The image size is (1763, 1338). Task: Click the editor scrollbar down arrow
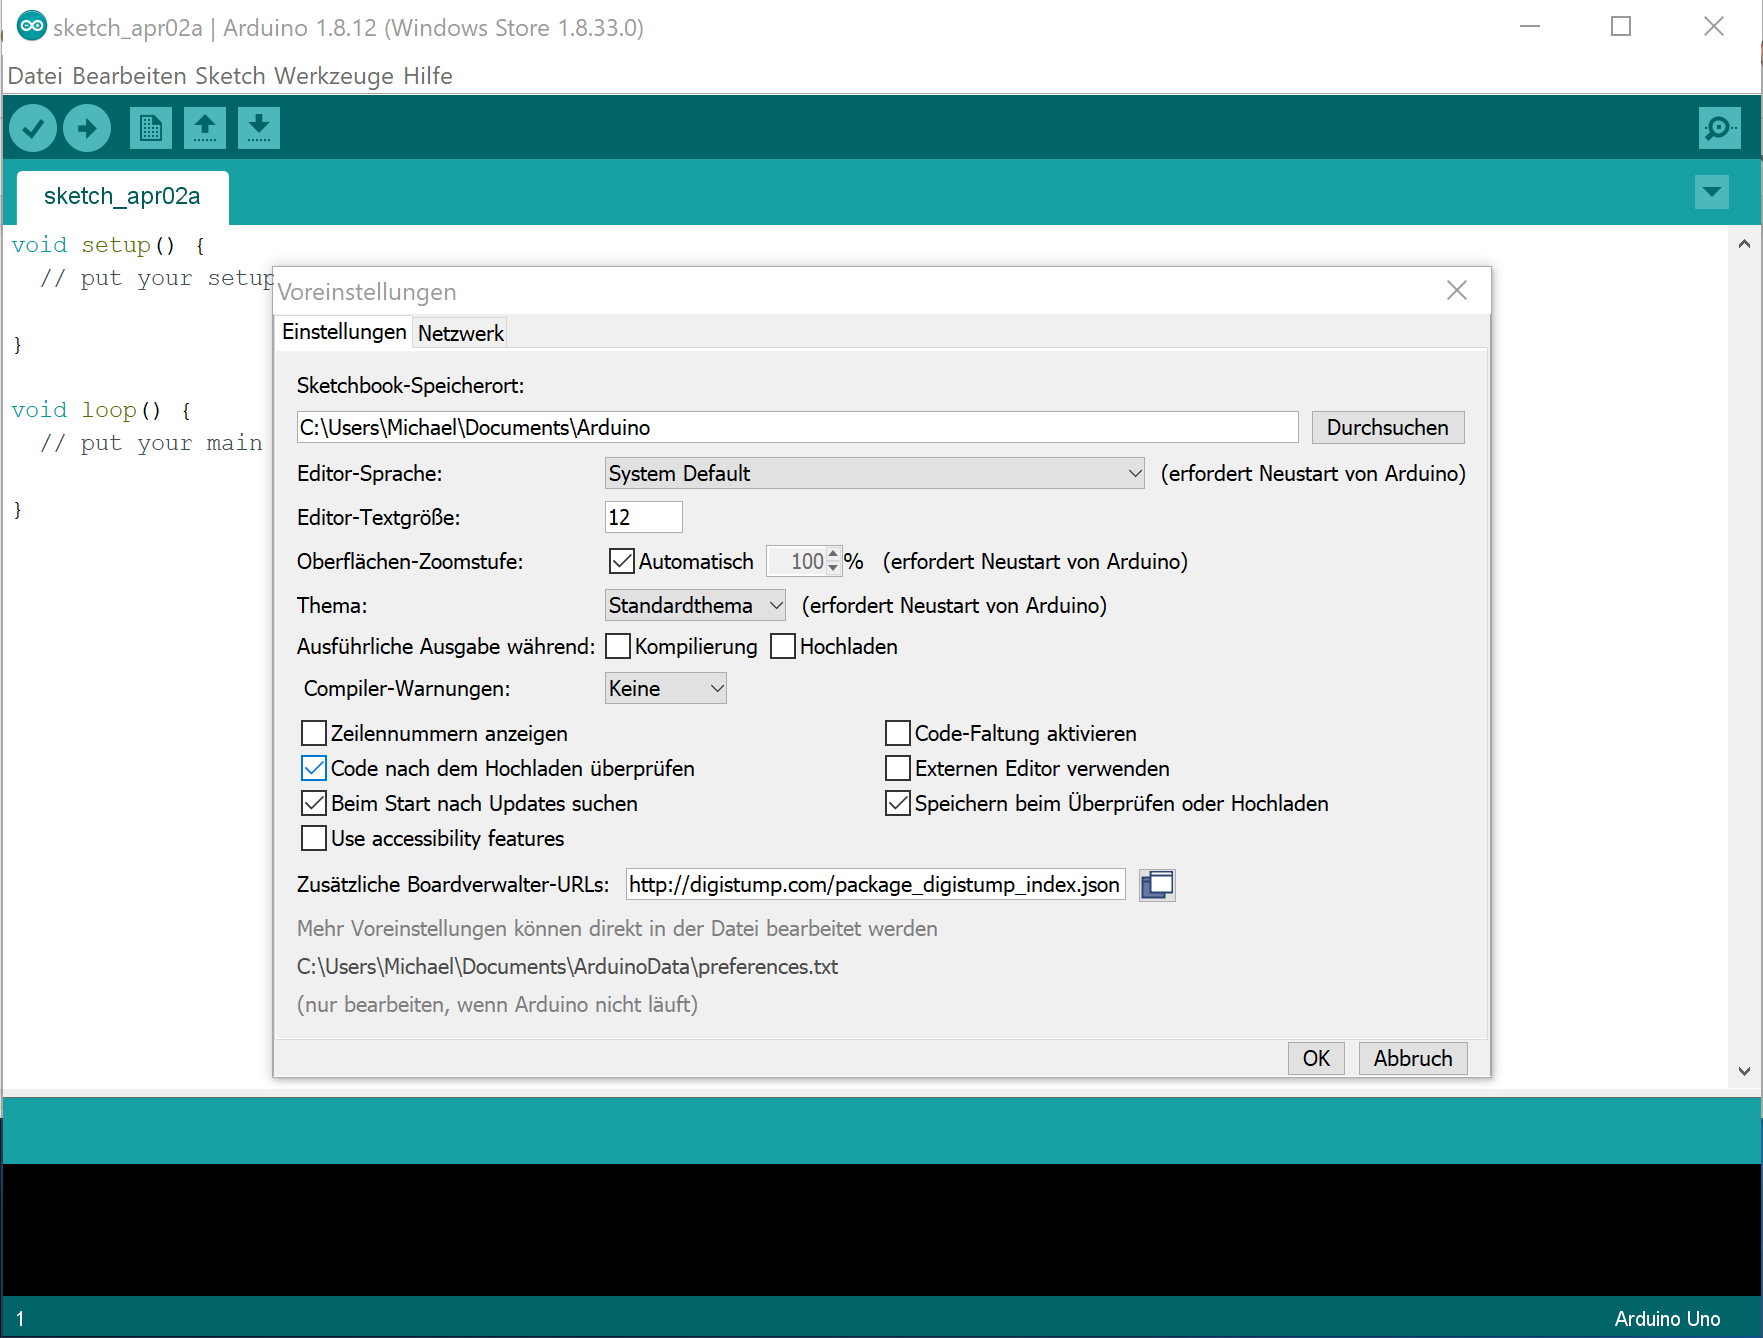[1744, 1071]
